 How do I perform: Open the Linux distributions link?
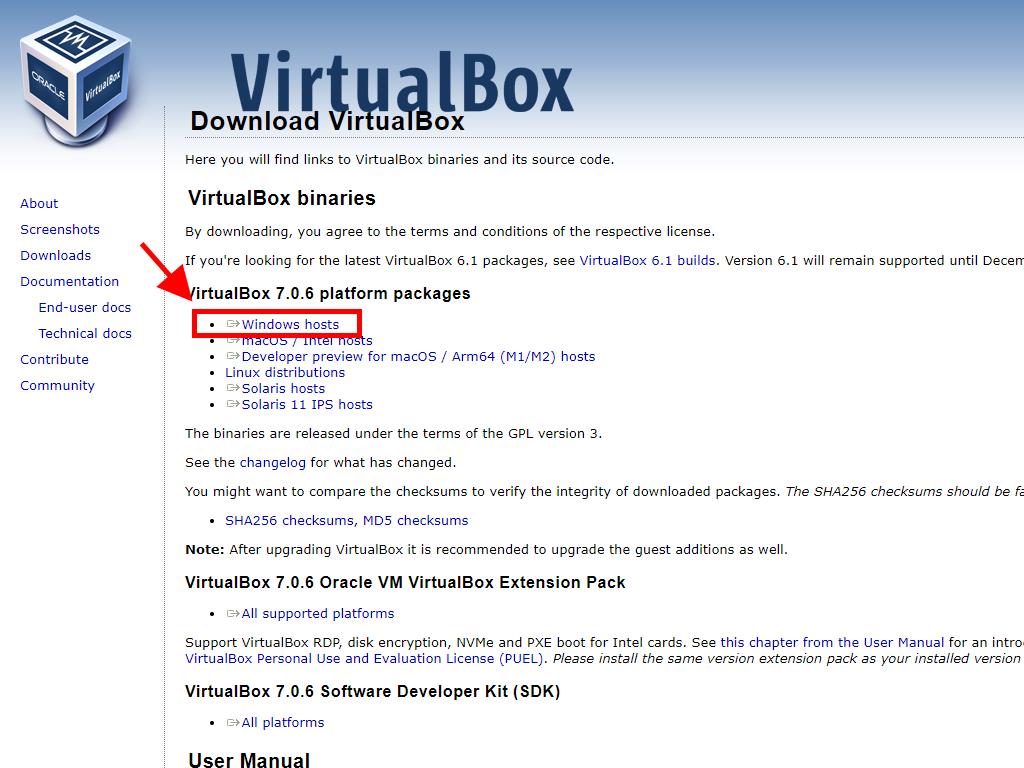pos(285,372)
